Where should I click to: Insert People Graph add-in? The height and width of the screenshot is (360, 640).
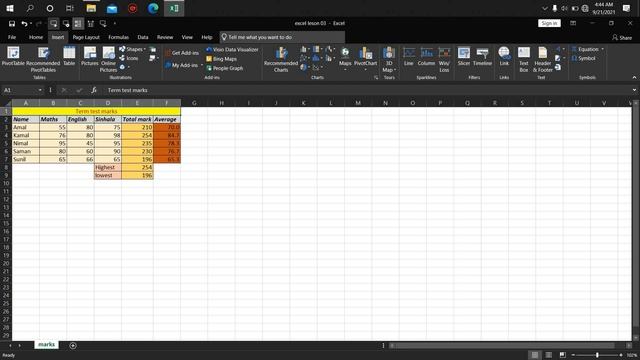(225, 68)
